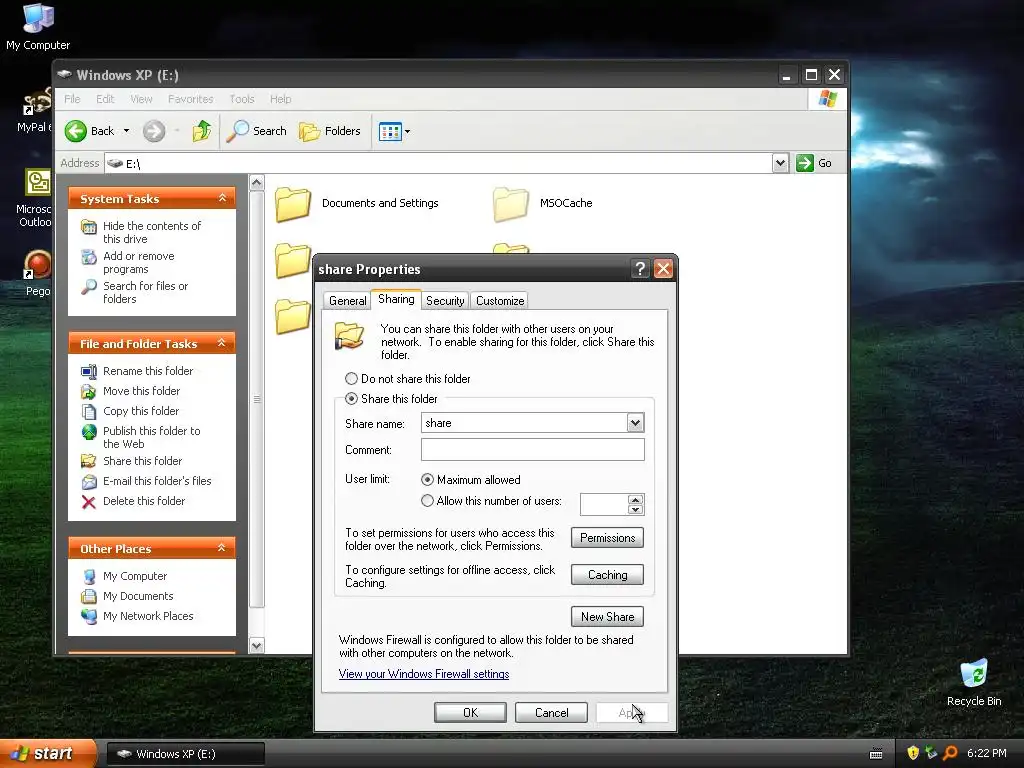Open the Share name dropdown
This screenshot has width=1024, height=768.
click(x=635, y=423)
